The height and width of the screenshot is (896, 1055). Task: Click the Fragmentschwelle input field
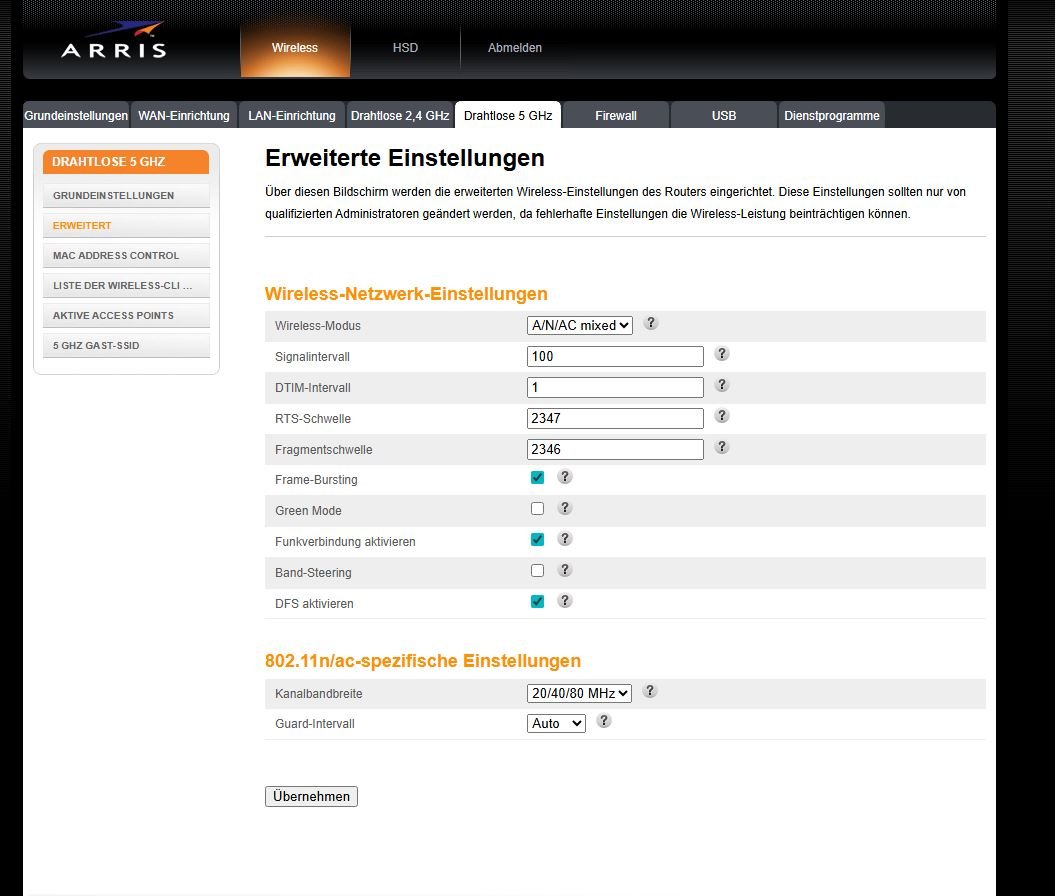tap(615, 449)
